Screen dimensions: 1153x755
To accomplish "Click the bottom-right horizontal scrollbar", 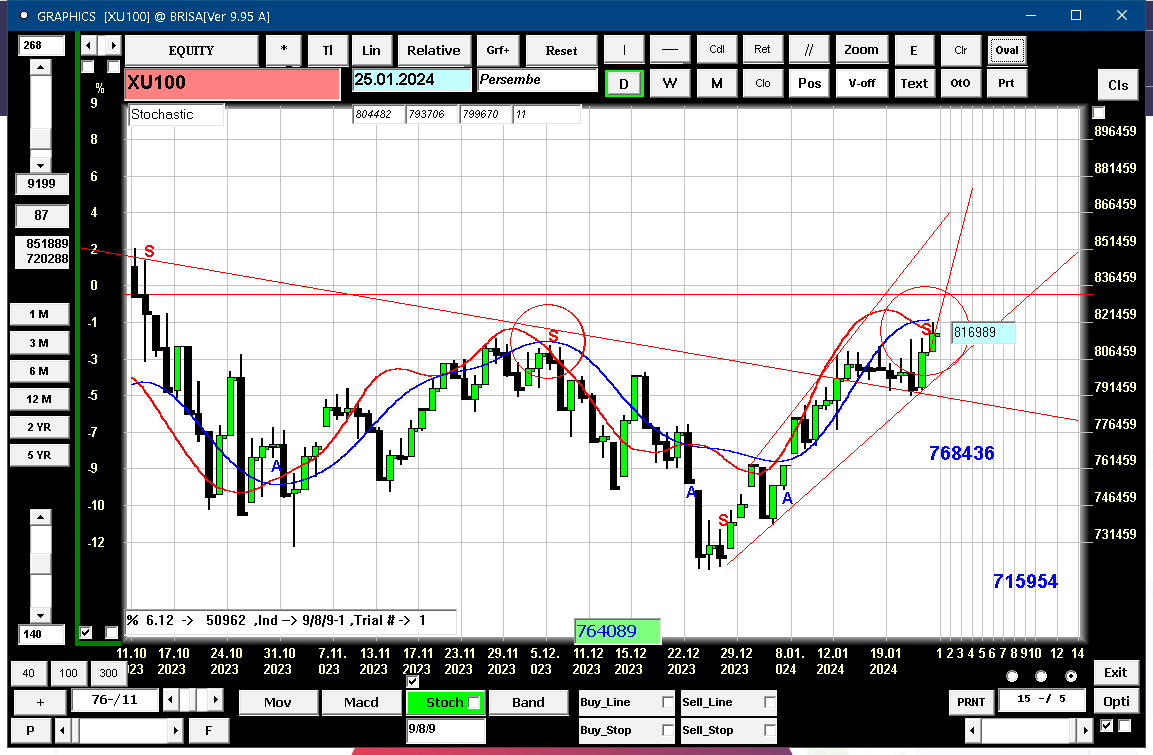I will coord(1028,731).
